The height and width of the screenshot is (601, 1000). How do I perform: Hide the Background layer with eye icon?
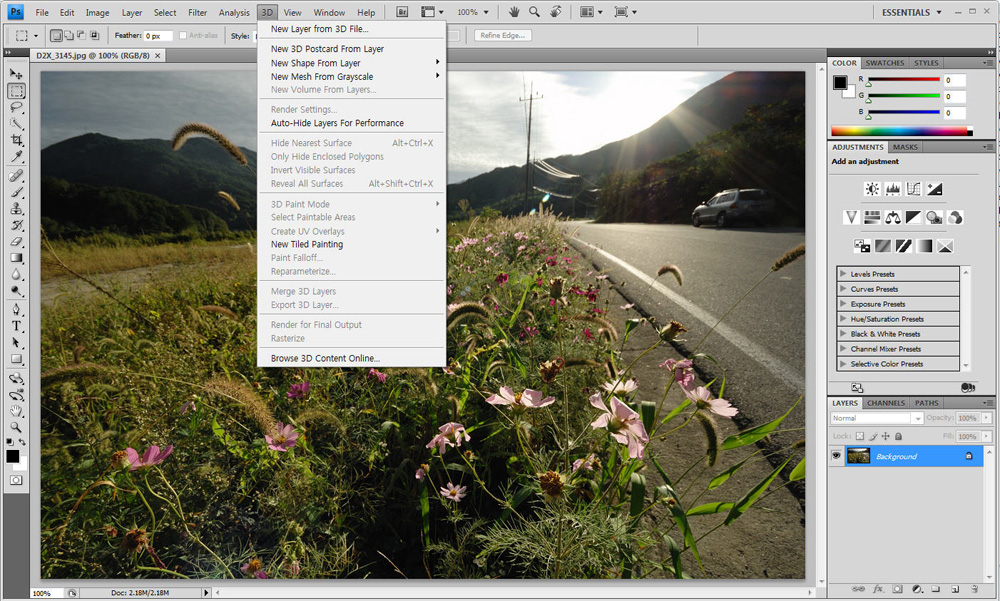click(837, 456)
